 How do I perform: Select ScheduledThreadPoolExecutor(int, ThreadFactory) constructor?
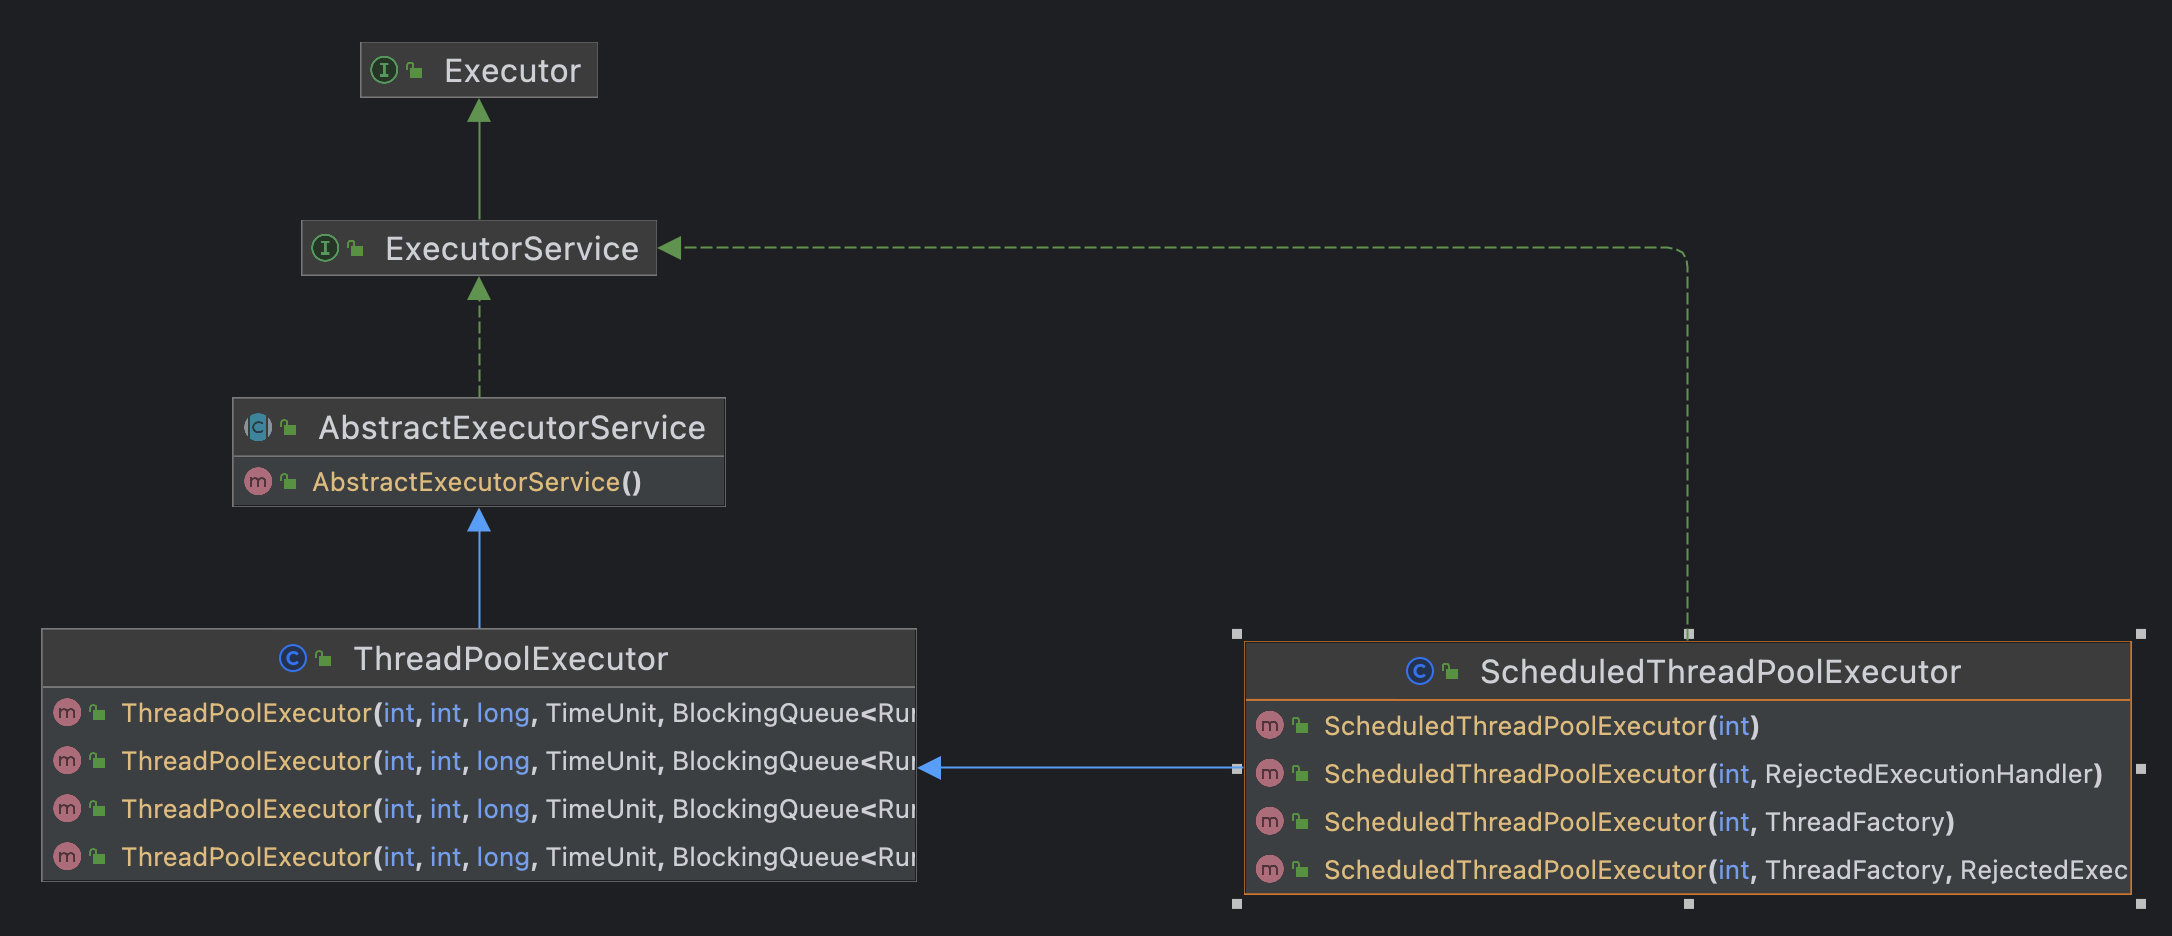pyautogui.click(x=1638, y=822)
